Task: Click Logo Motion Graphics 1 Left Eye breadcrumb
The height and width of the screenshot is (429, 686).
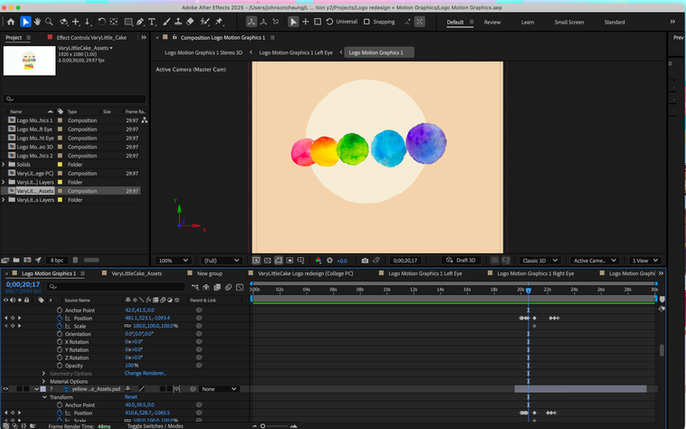Action: click(x=296, y=52)
